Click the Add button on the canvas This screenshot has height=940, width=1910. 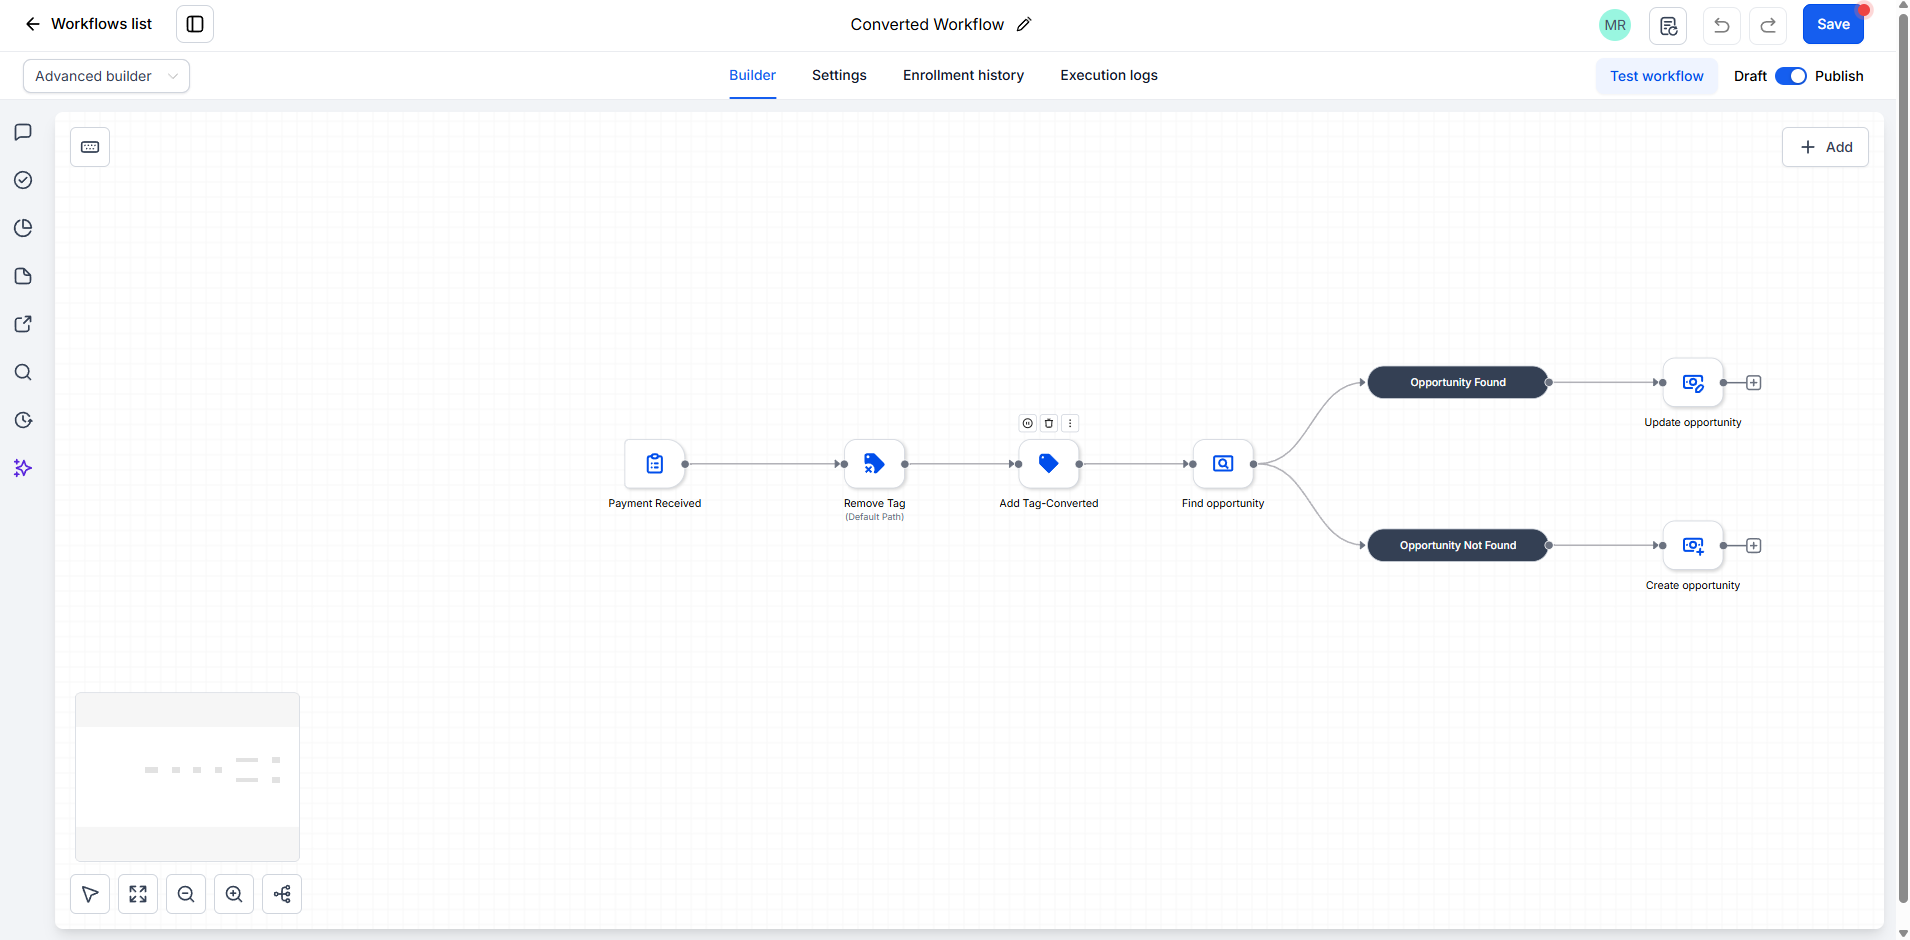[x=1825, y=147]
